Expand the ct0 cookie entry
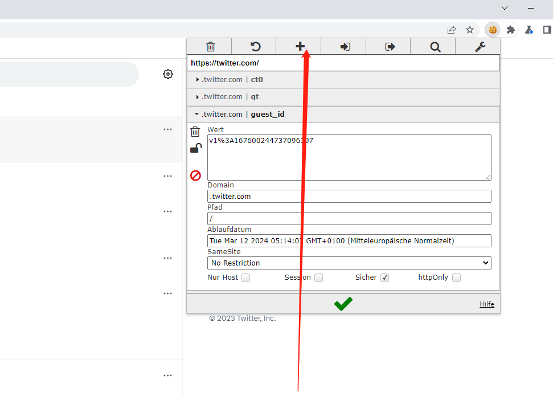The height and width of the screenshot is (396, 554). [343, 79]
